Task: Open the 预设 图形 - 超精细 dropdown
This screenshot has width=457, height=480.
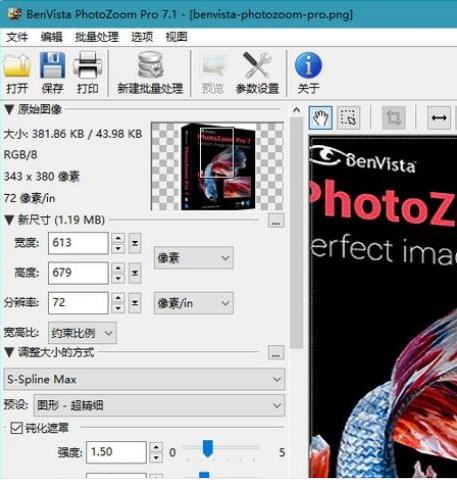Action: [x=159, y=405]
